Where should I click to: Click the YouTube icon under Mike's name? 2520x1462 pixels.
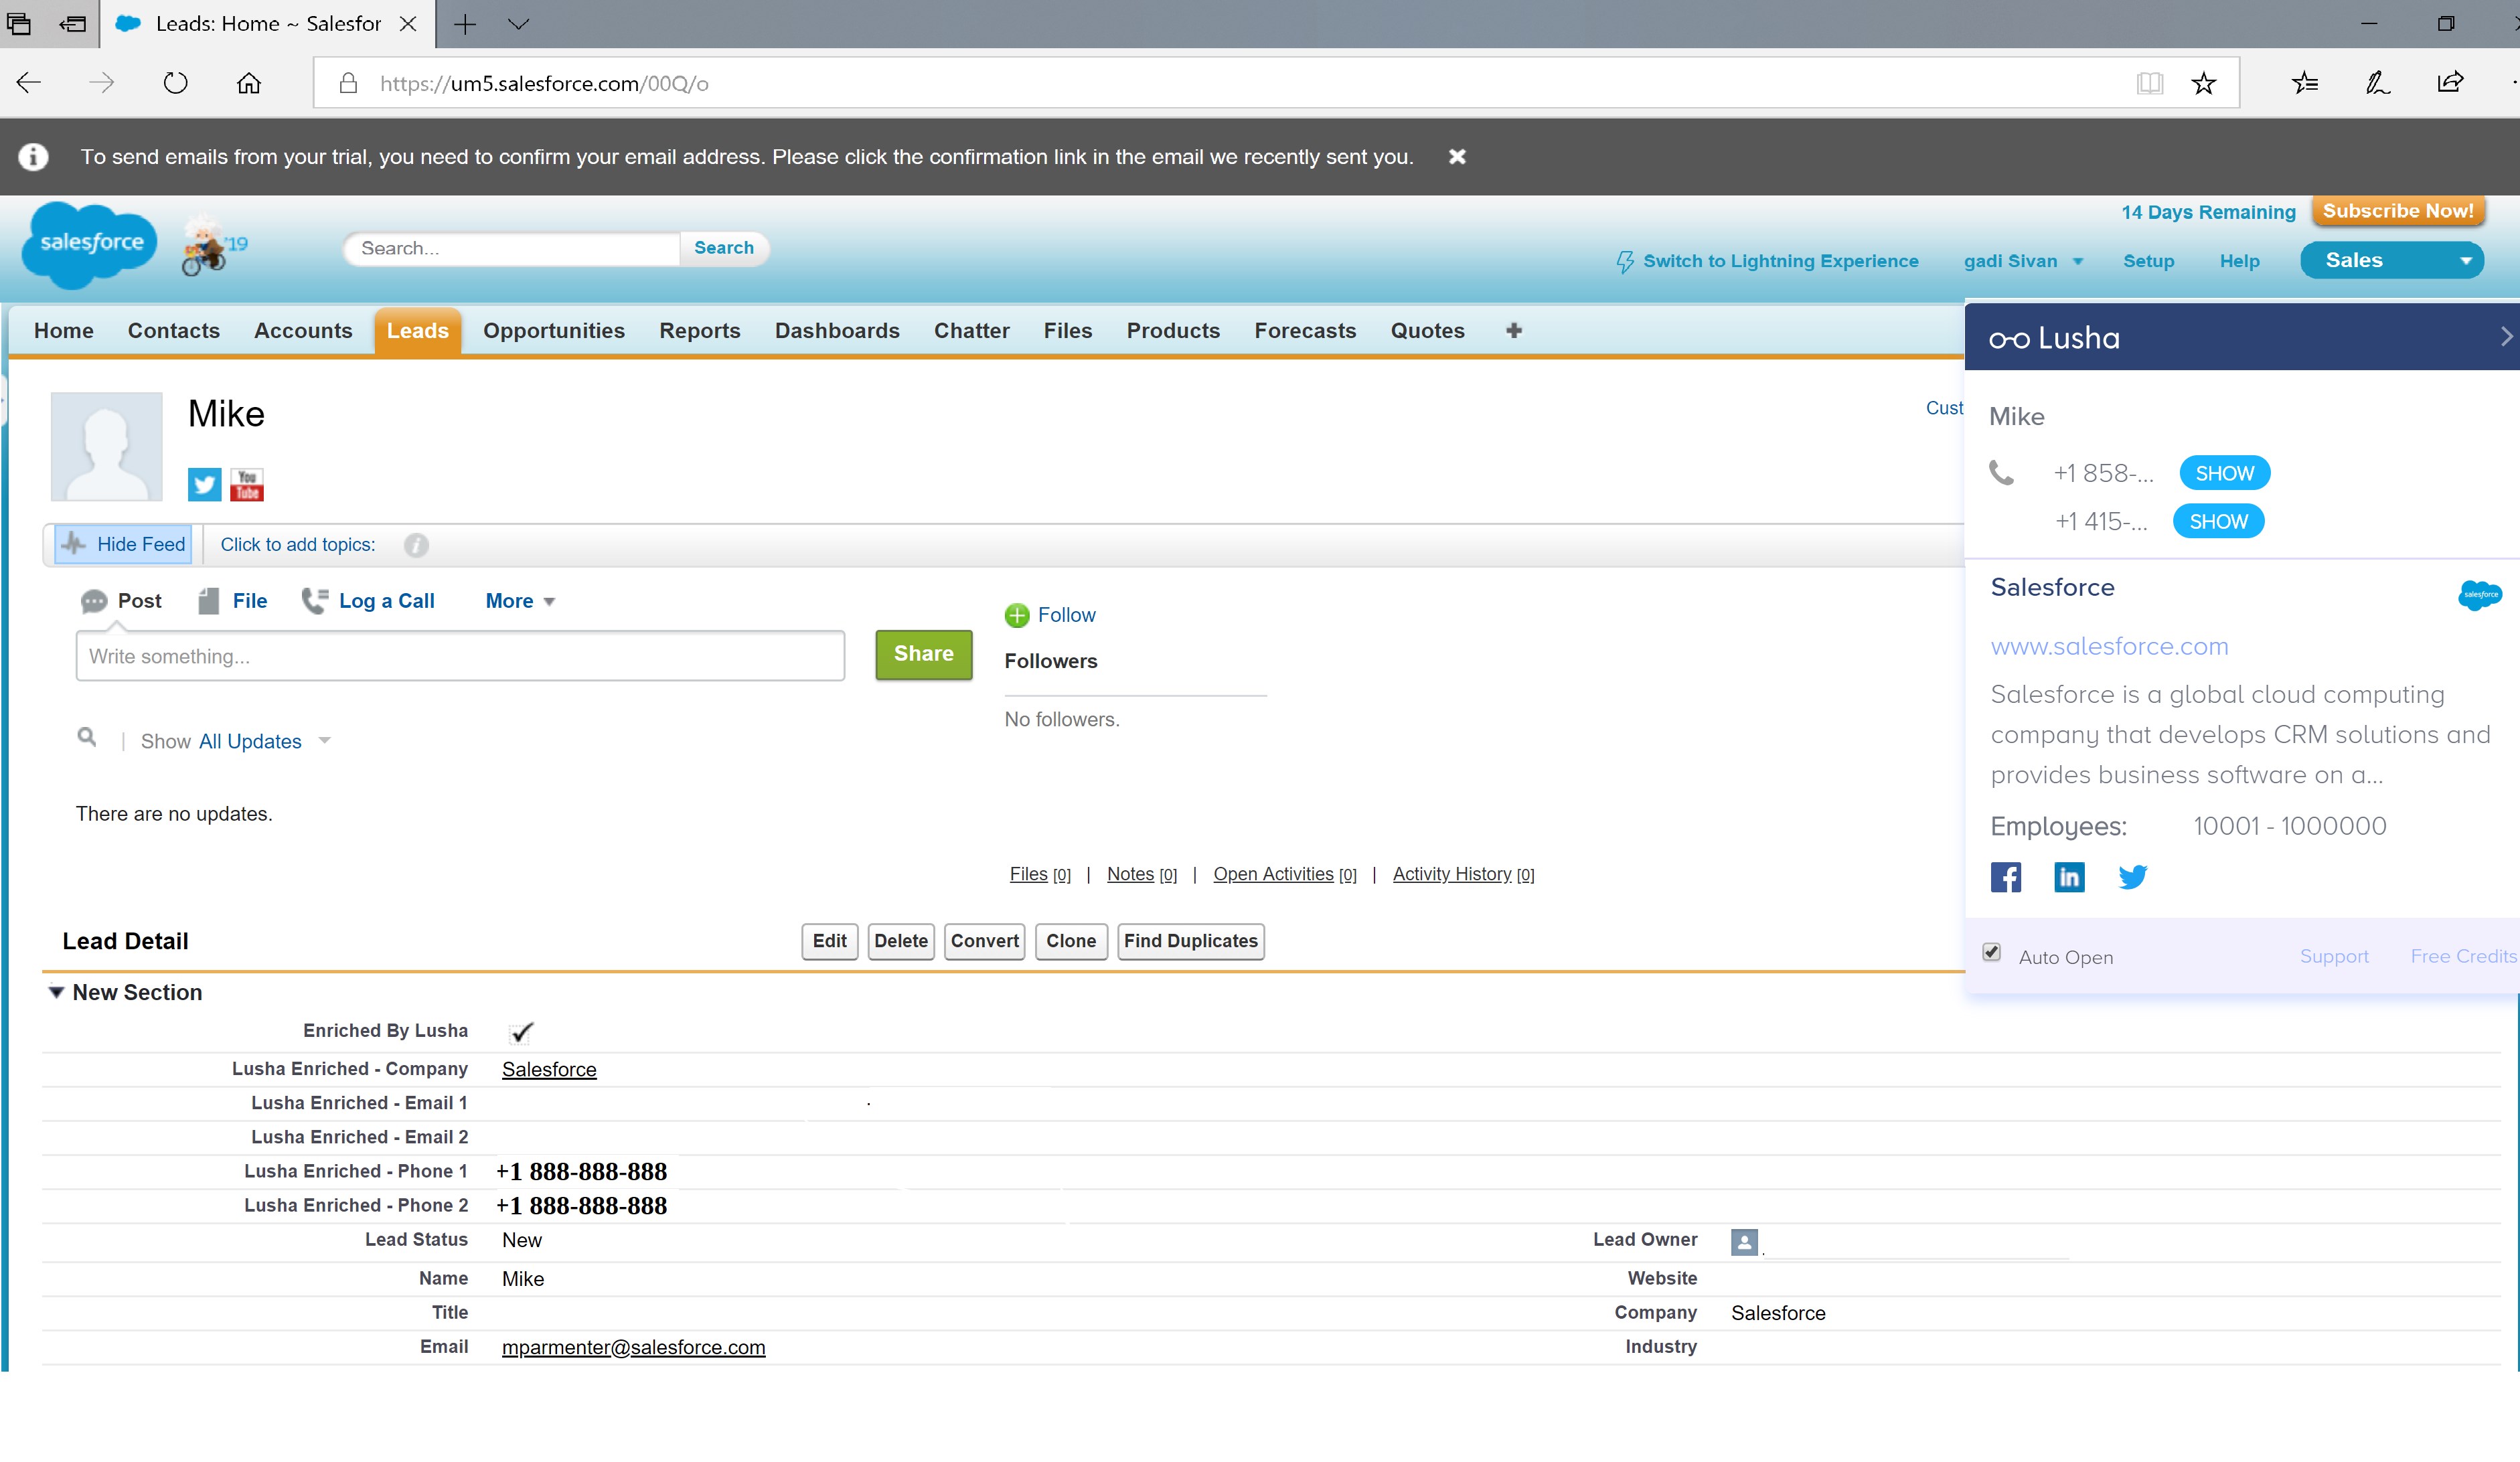pyautogui.click(x=247, y=484)
